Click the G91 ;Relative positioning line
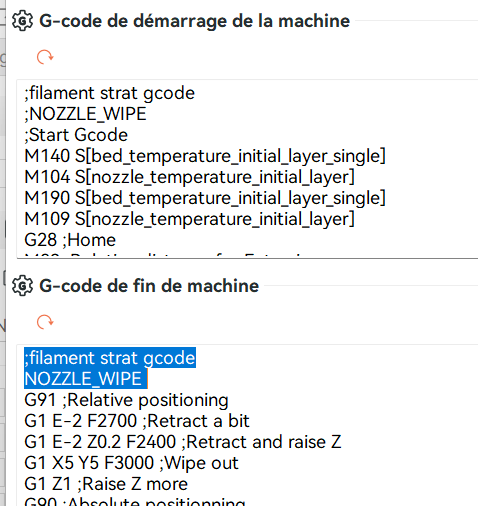The width and height of the screenshot is (478, 506). 126,400
